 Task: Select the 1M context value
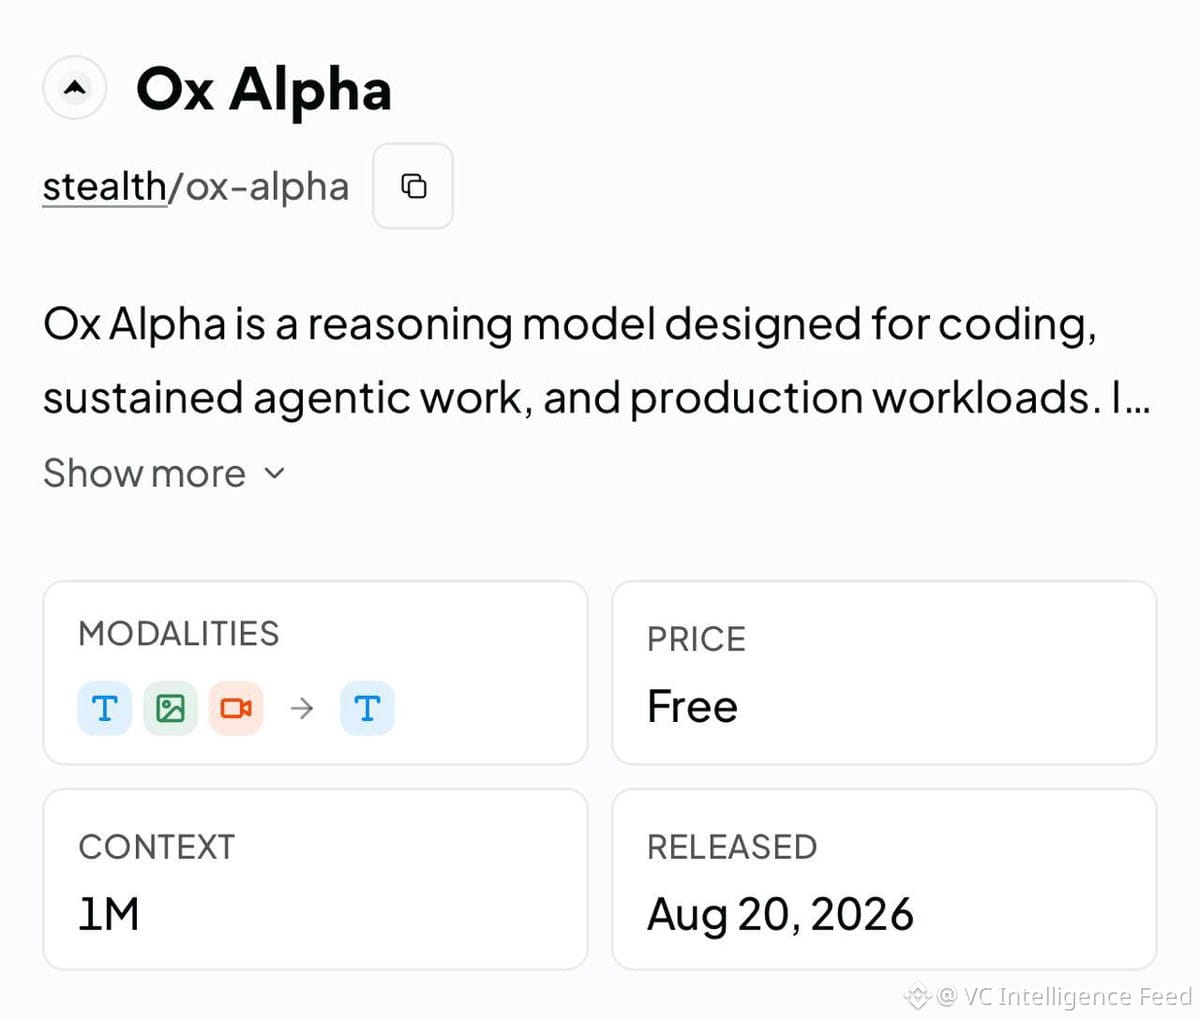tap(108, 914)
